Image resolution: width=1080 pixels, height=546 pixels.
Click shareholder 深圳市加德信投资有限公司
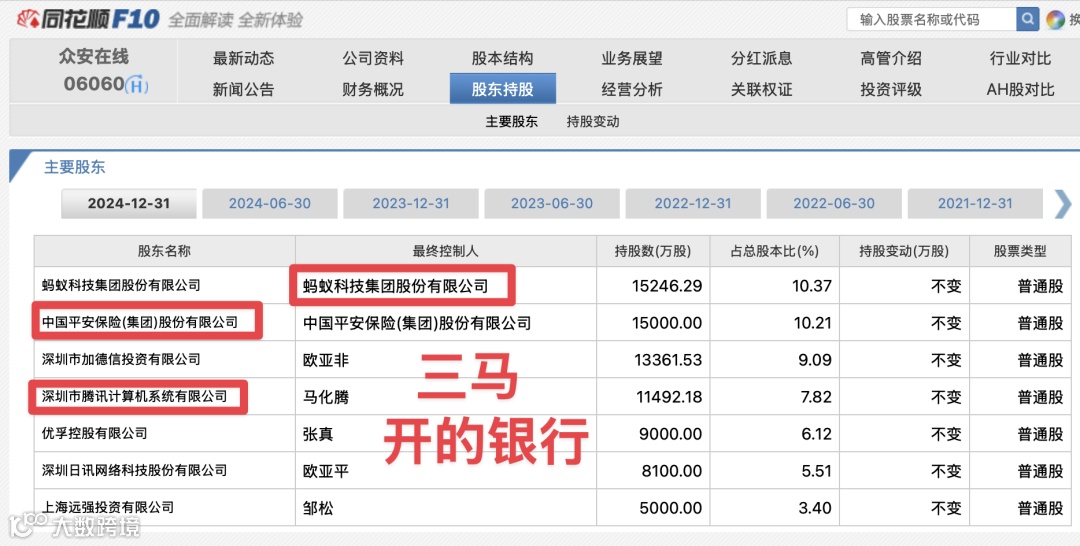point(121,359)
